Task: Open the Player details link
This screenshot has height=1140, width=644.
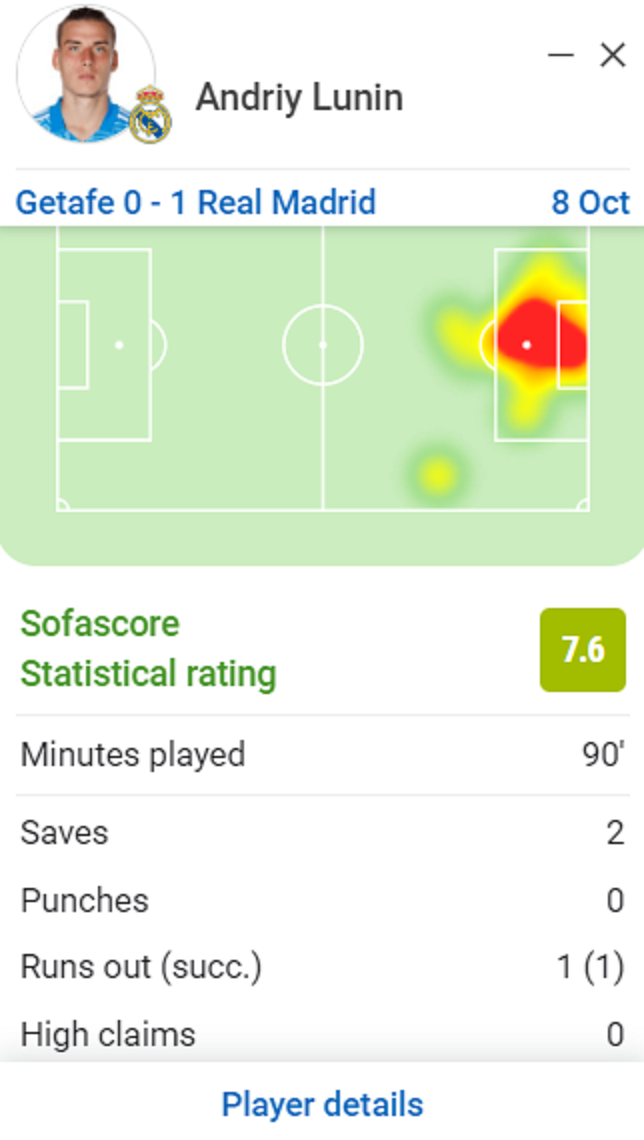Action: coord(322,1105)
